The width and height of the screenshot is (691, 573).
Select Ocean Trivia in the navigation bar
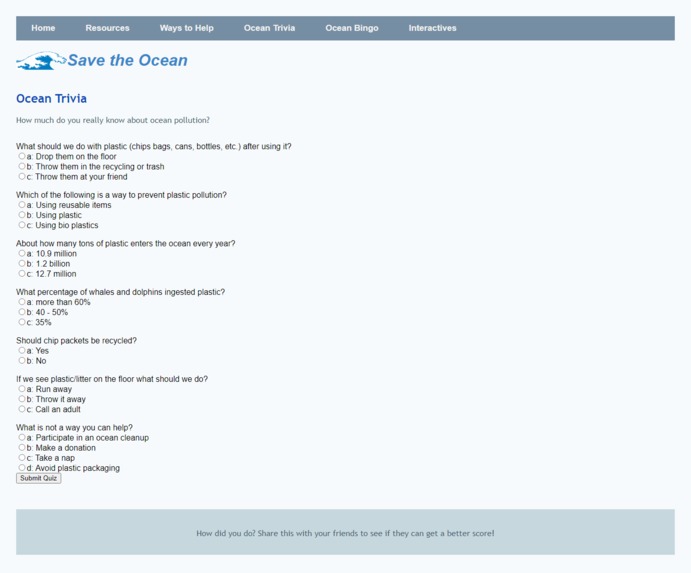[269, 28]
